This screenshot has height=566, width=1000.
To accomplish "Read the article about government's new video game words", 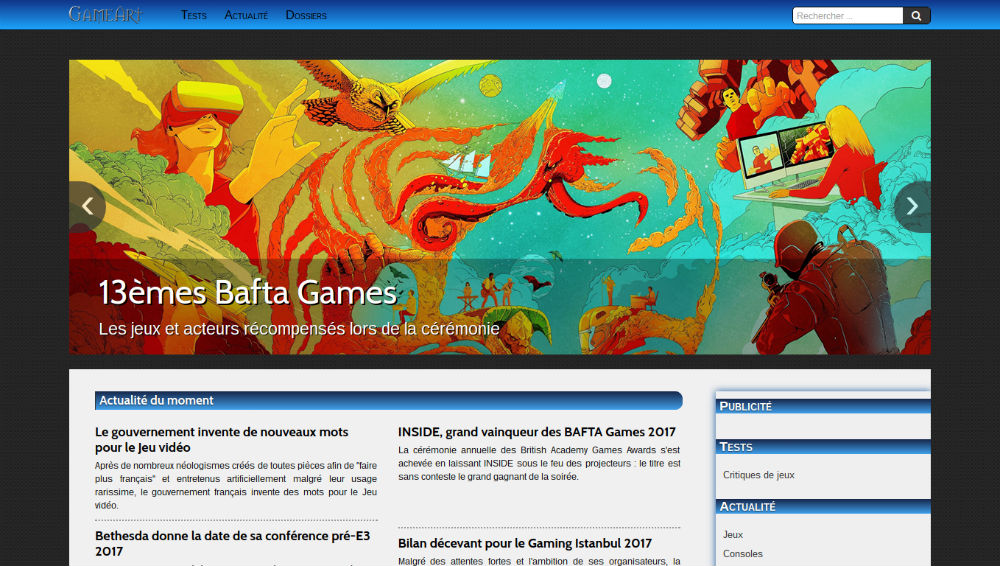I will (x=222, y=440).
